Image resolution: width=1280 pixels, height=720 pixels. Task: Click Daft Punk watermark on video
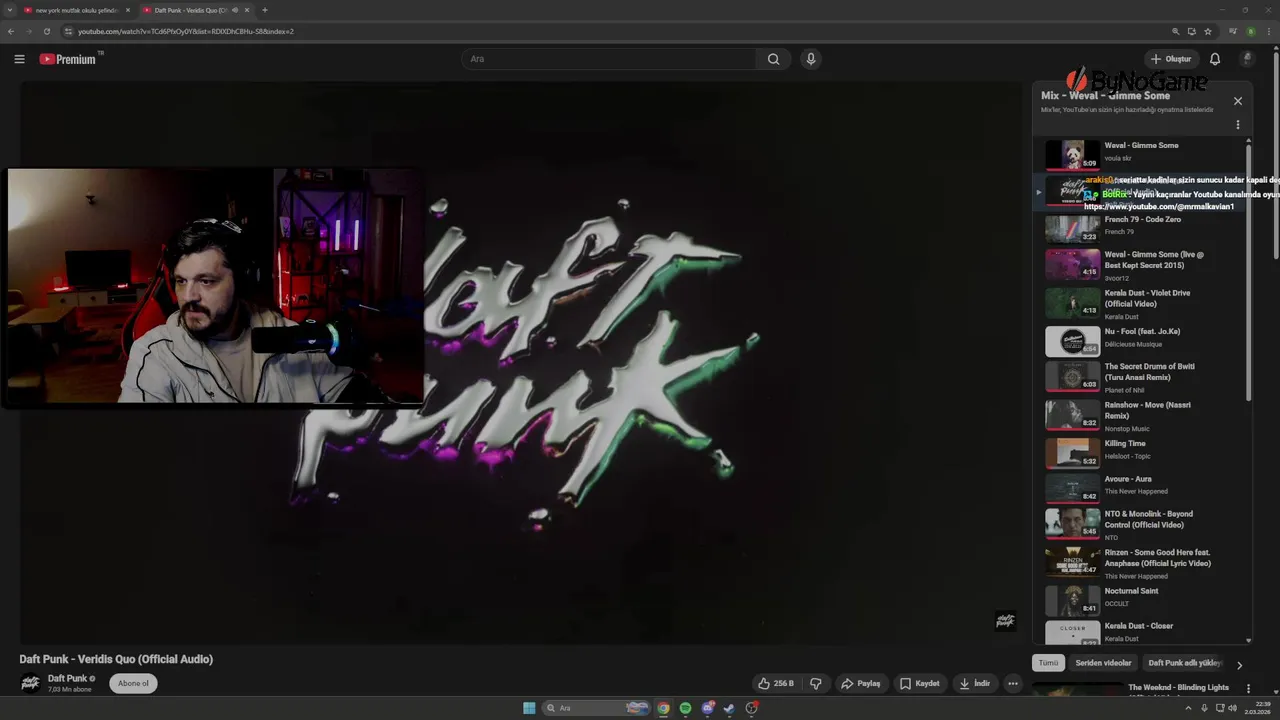[x=1005, y=621]
